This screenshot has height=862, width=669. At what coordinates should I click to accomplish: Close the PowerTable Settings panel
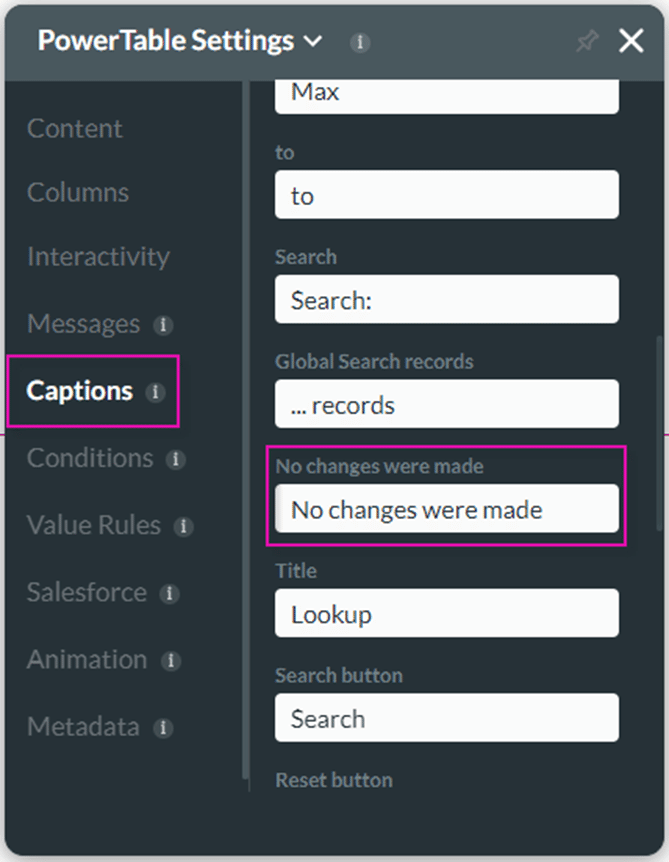632,41
